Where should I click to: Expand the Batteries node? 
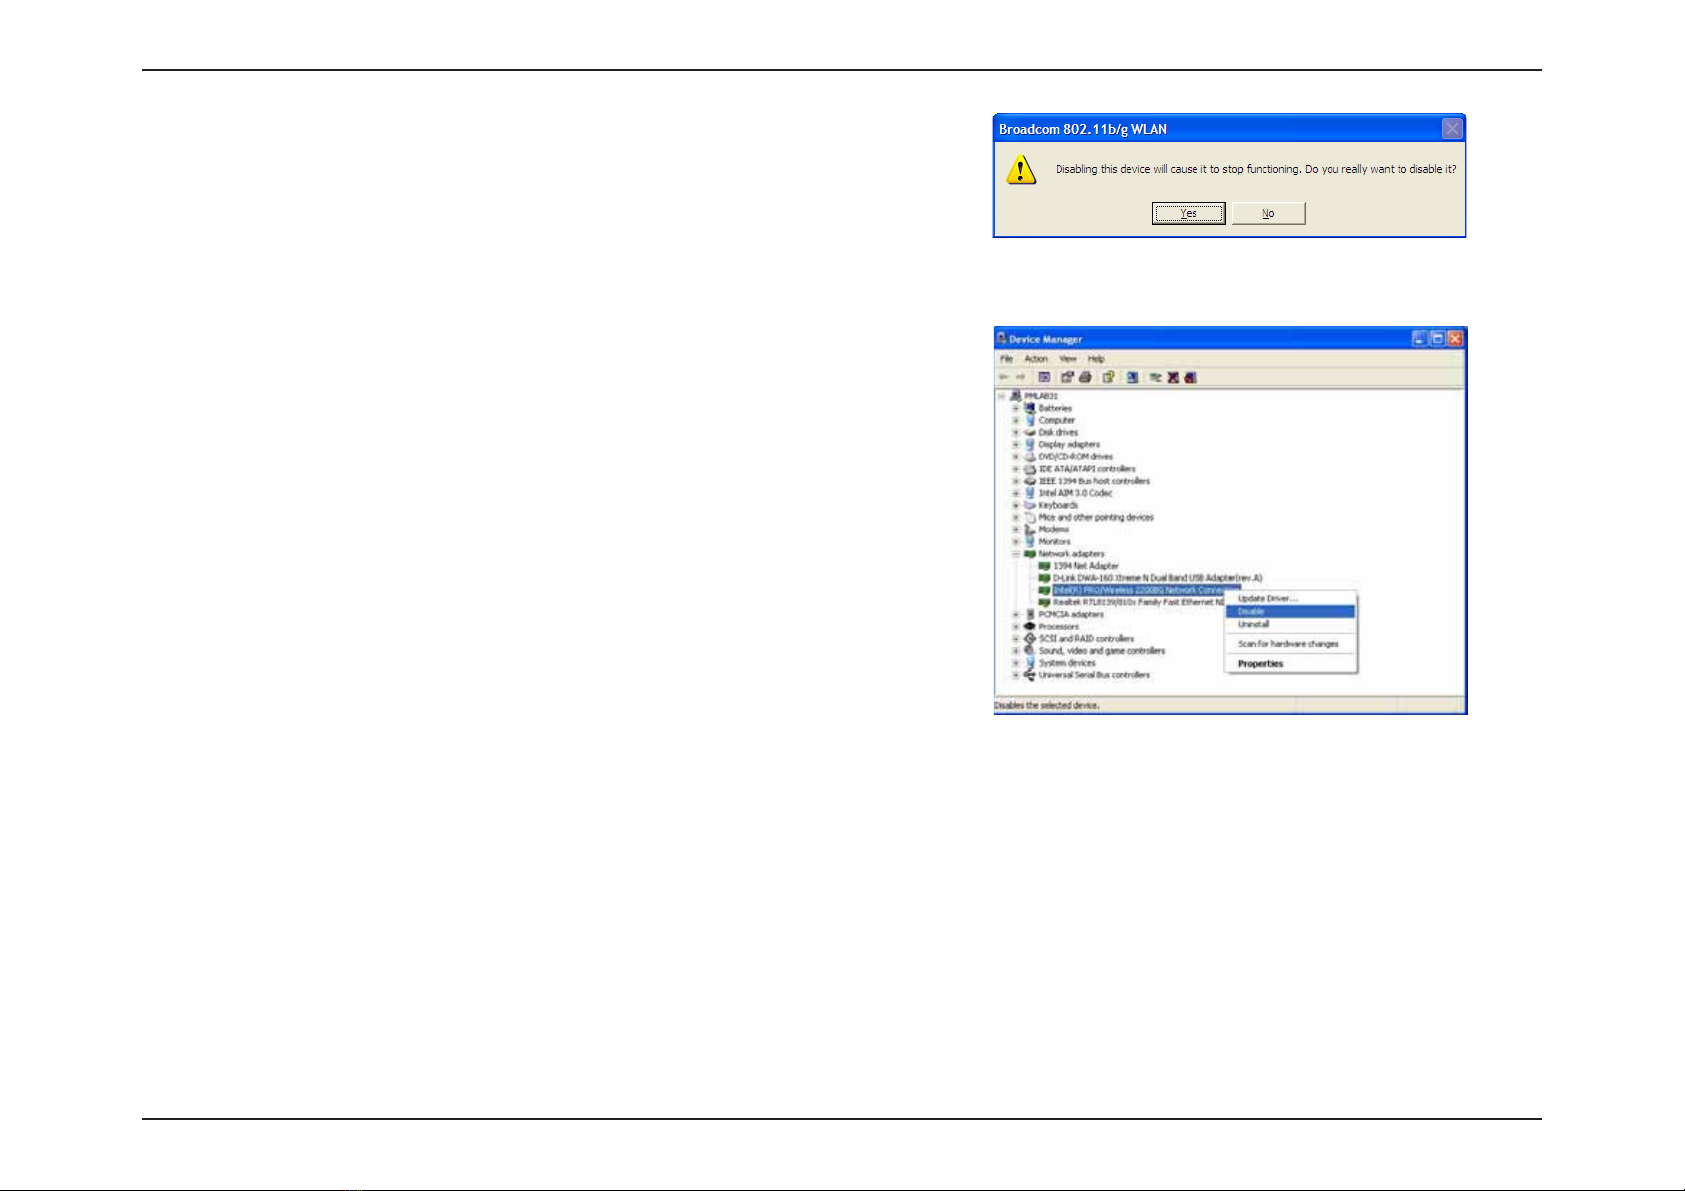pyautogui.click(x=1015, y=408)
